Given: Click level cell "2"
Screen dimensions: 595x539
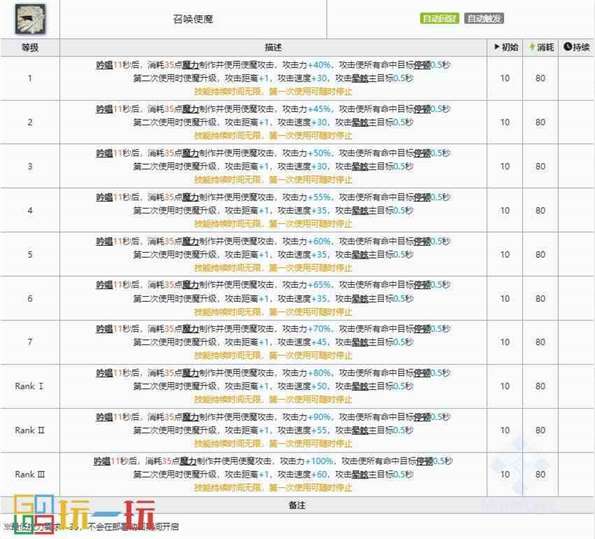Looking at the screenshot, I should [30, 122].
